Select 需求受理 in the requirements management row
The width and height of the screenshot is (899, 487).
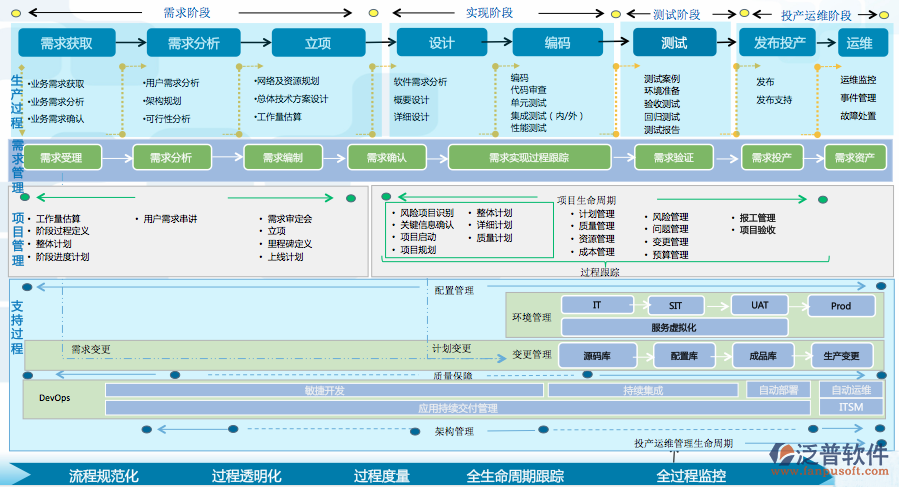tap(61, 158)
